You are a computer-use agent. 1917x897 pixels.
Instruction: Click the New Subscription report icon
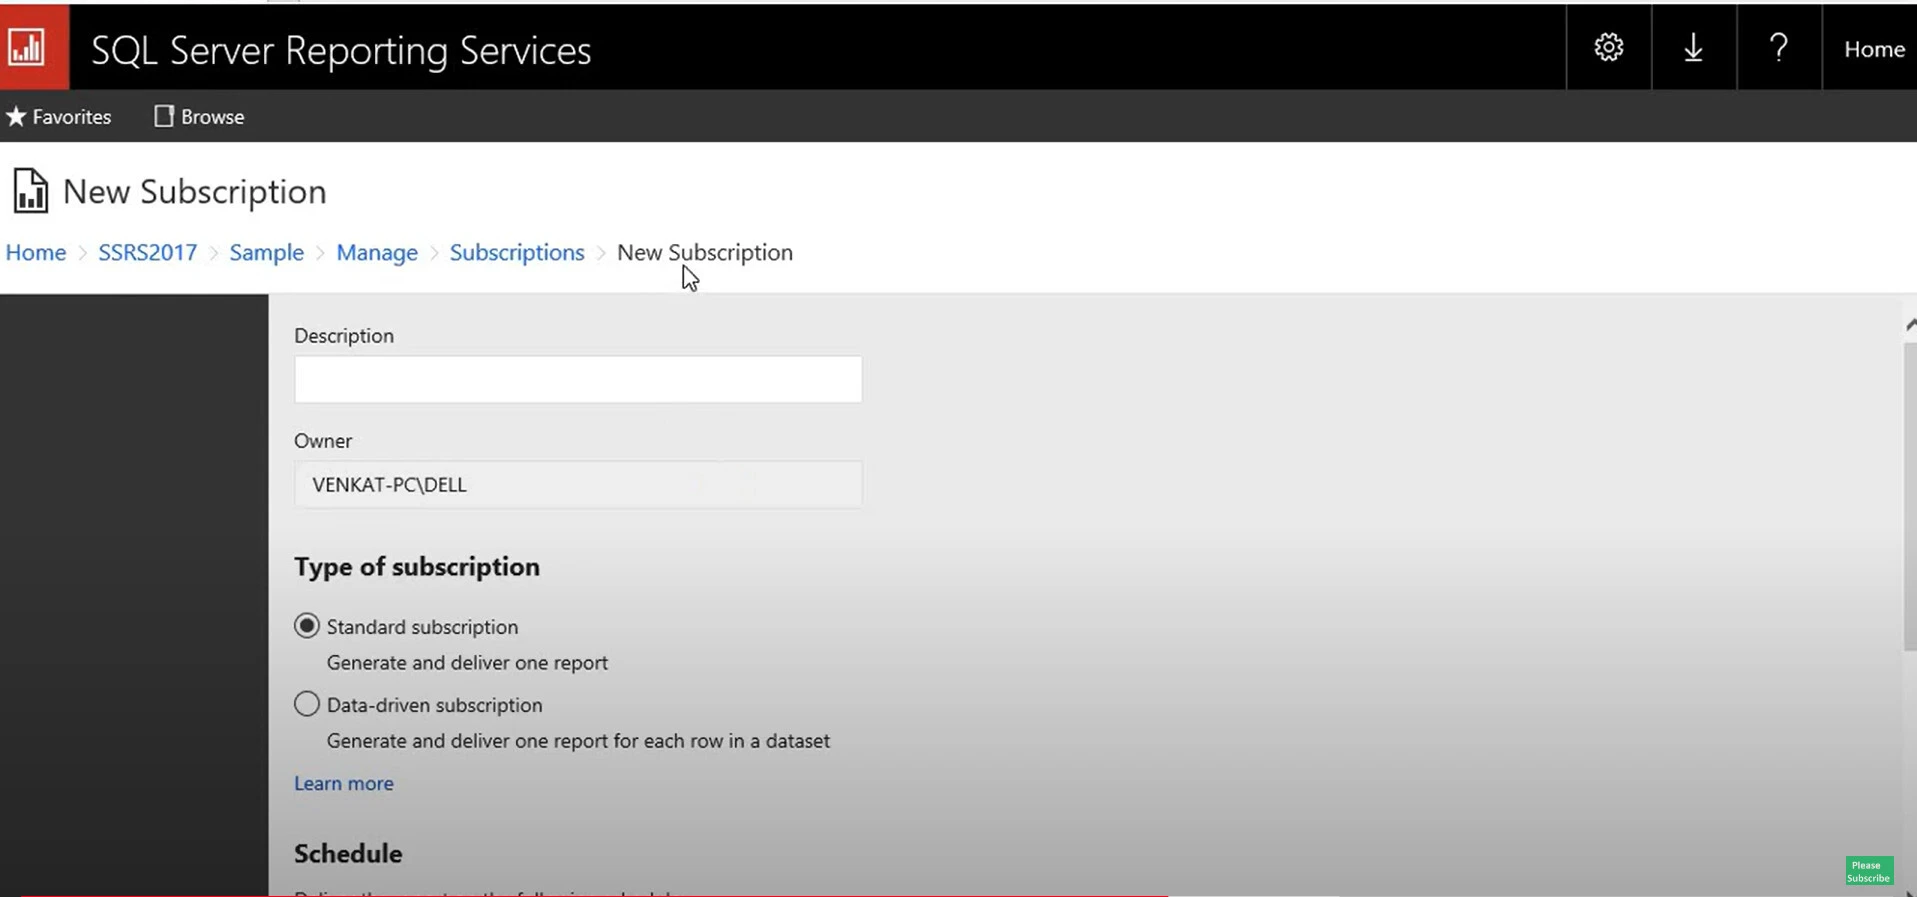pos(30,191)
